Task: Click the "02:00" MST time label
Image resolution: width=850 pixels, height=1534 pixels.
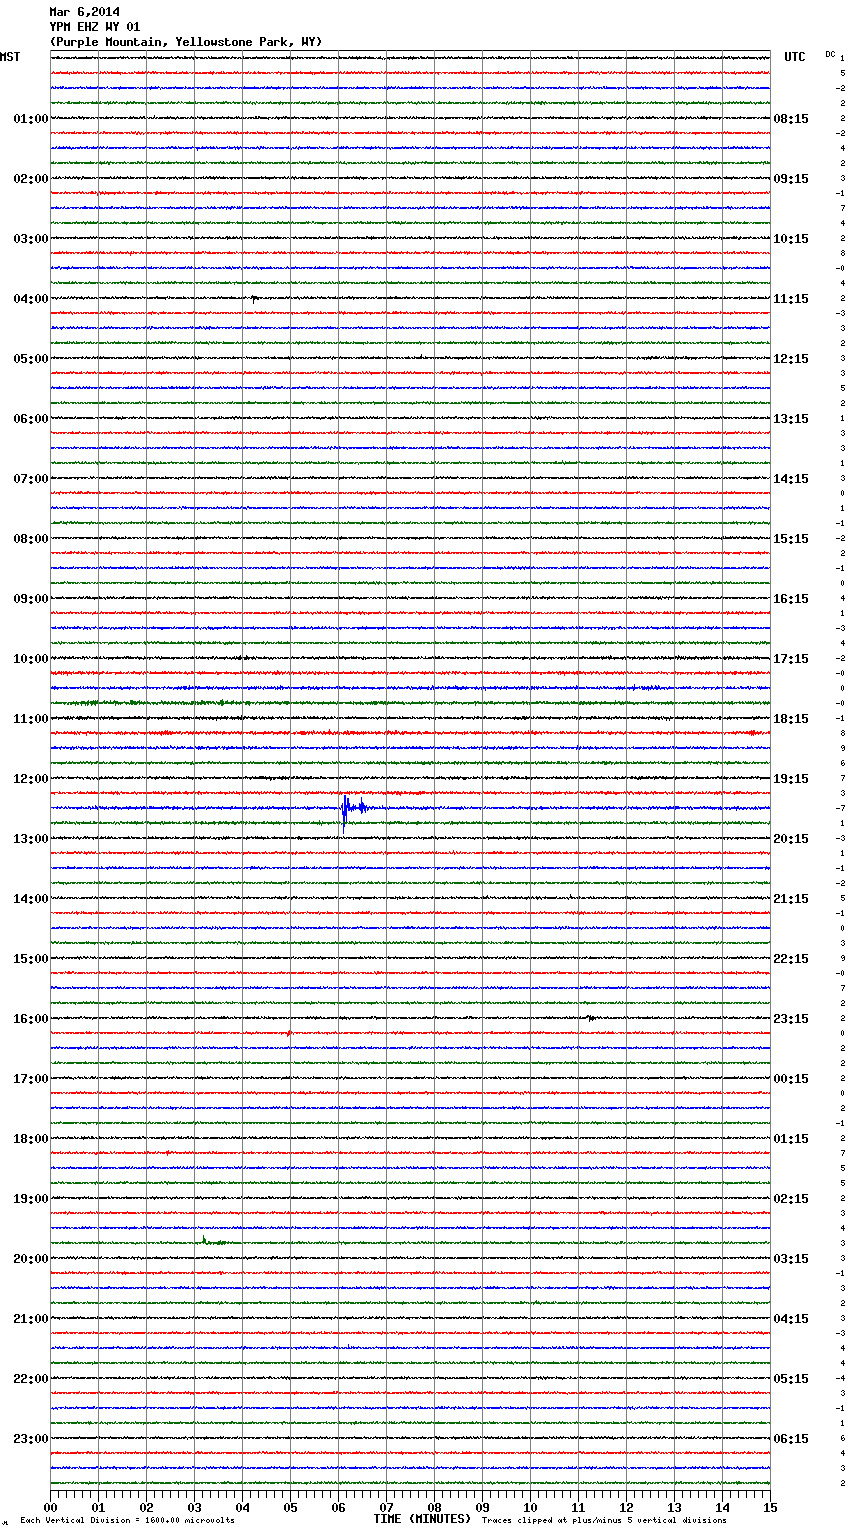Action: pyautogui.click(x=31, y=179)
